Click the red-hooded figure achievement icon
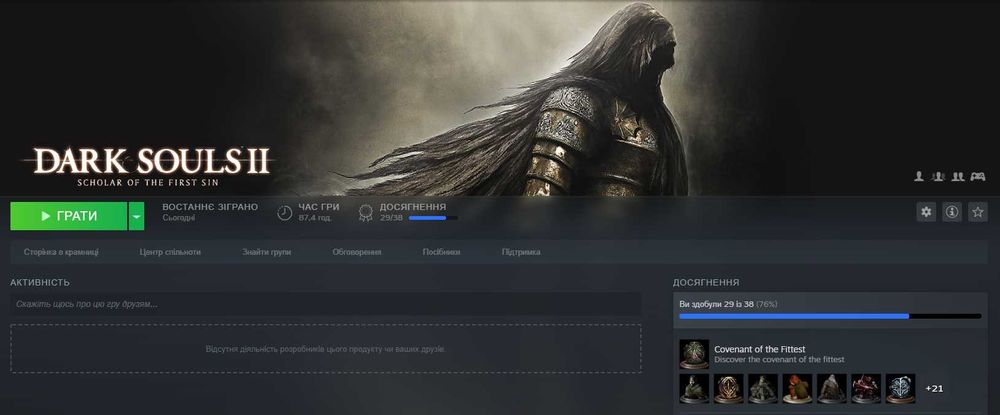 [797, 389]
